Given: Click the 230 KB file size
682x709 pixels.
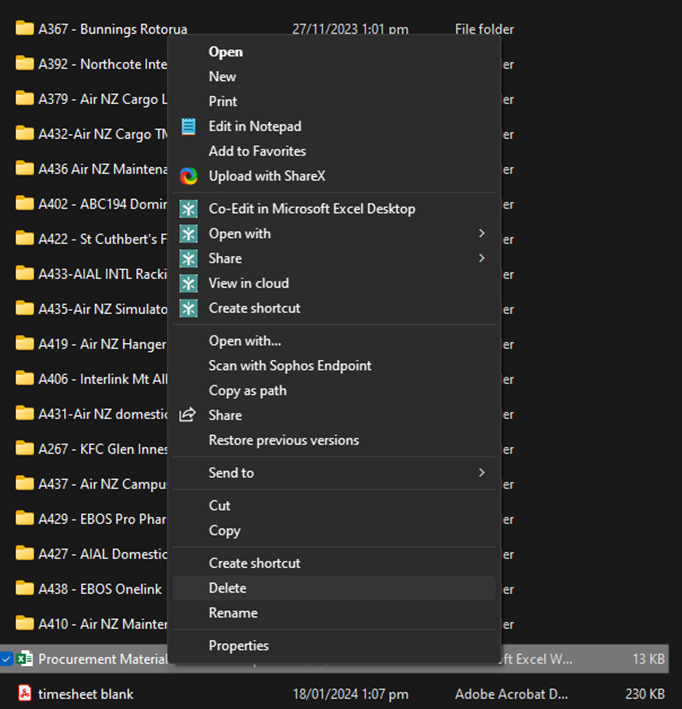Looking at the screenshot, I should [645, 694].
